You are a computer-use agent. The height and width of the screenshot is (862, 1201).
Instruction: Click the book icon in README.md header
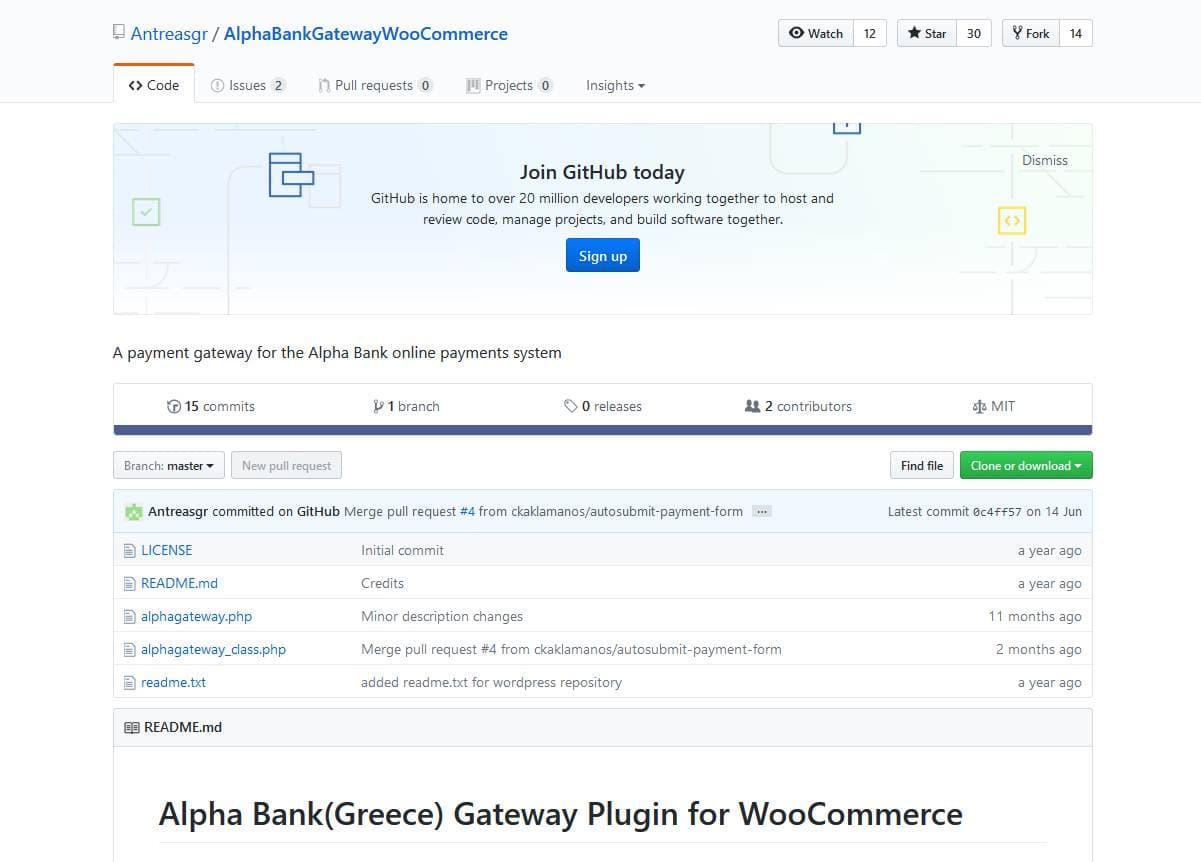tap(131, 728)
